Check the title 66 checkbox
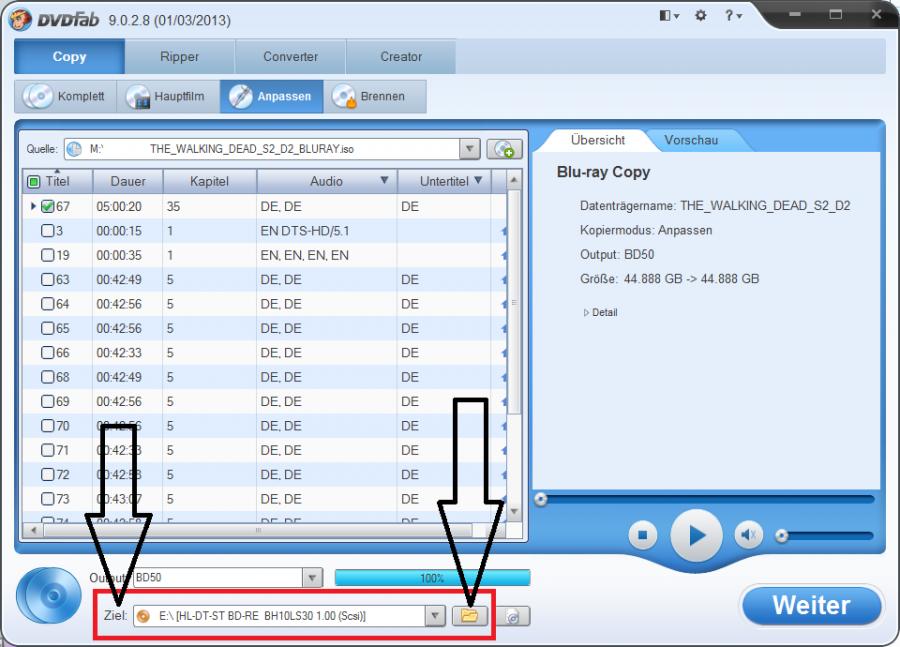The width and height of the screenshot is (900, 647). pos(48,352)
